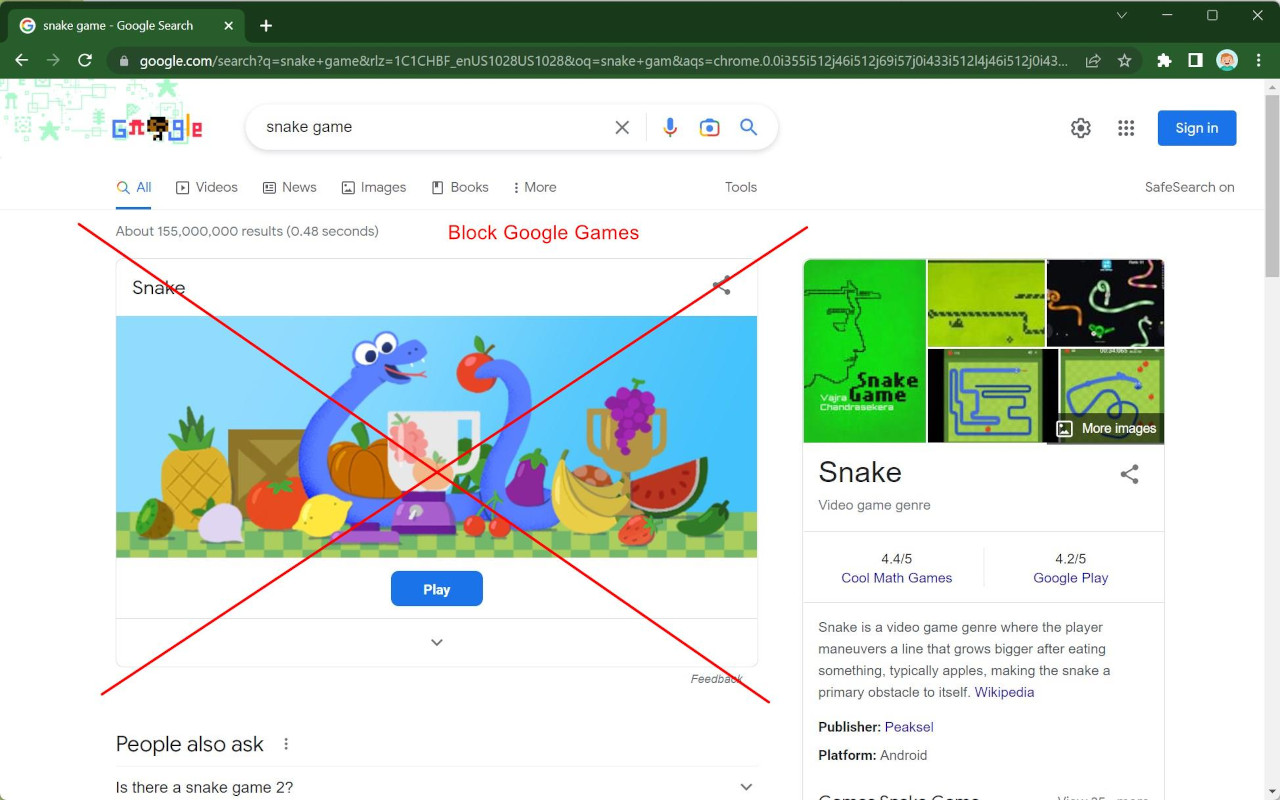
Task: Click the More images thumbnail
Action: tap(1107, 428)
